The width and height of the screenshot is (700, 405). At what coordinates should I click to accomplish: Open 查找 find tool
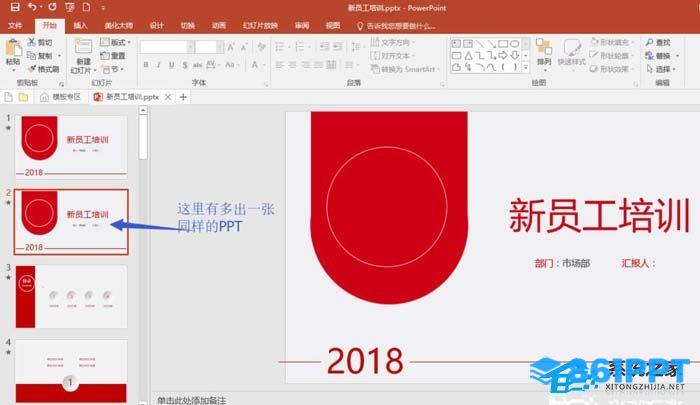click(658, 42)
